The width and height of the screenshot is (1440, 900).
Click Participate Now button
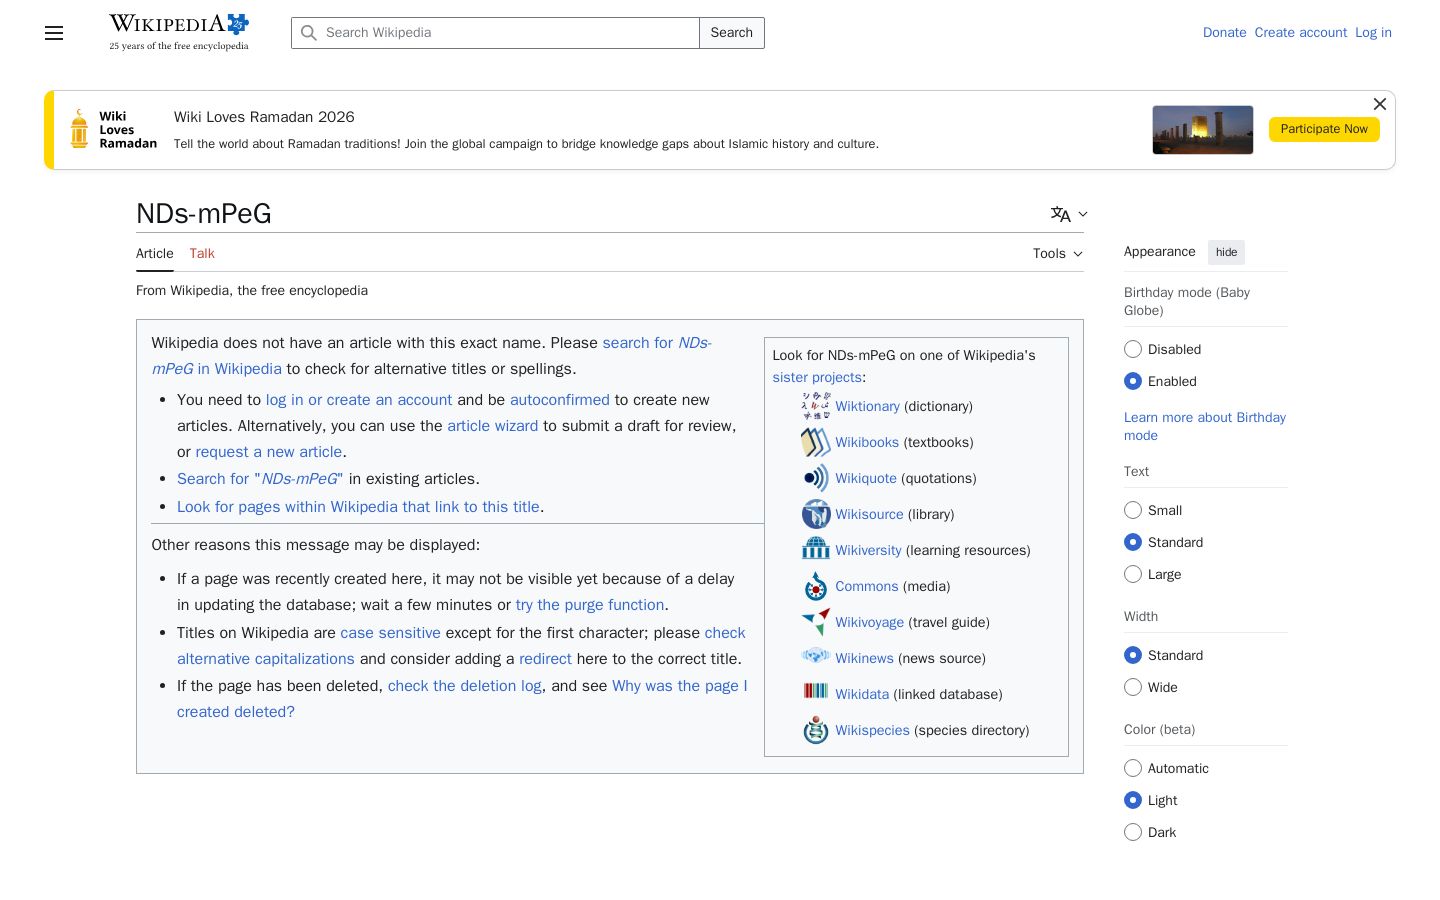click(x=1324, y=129)
